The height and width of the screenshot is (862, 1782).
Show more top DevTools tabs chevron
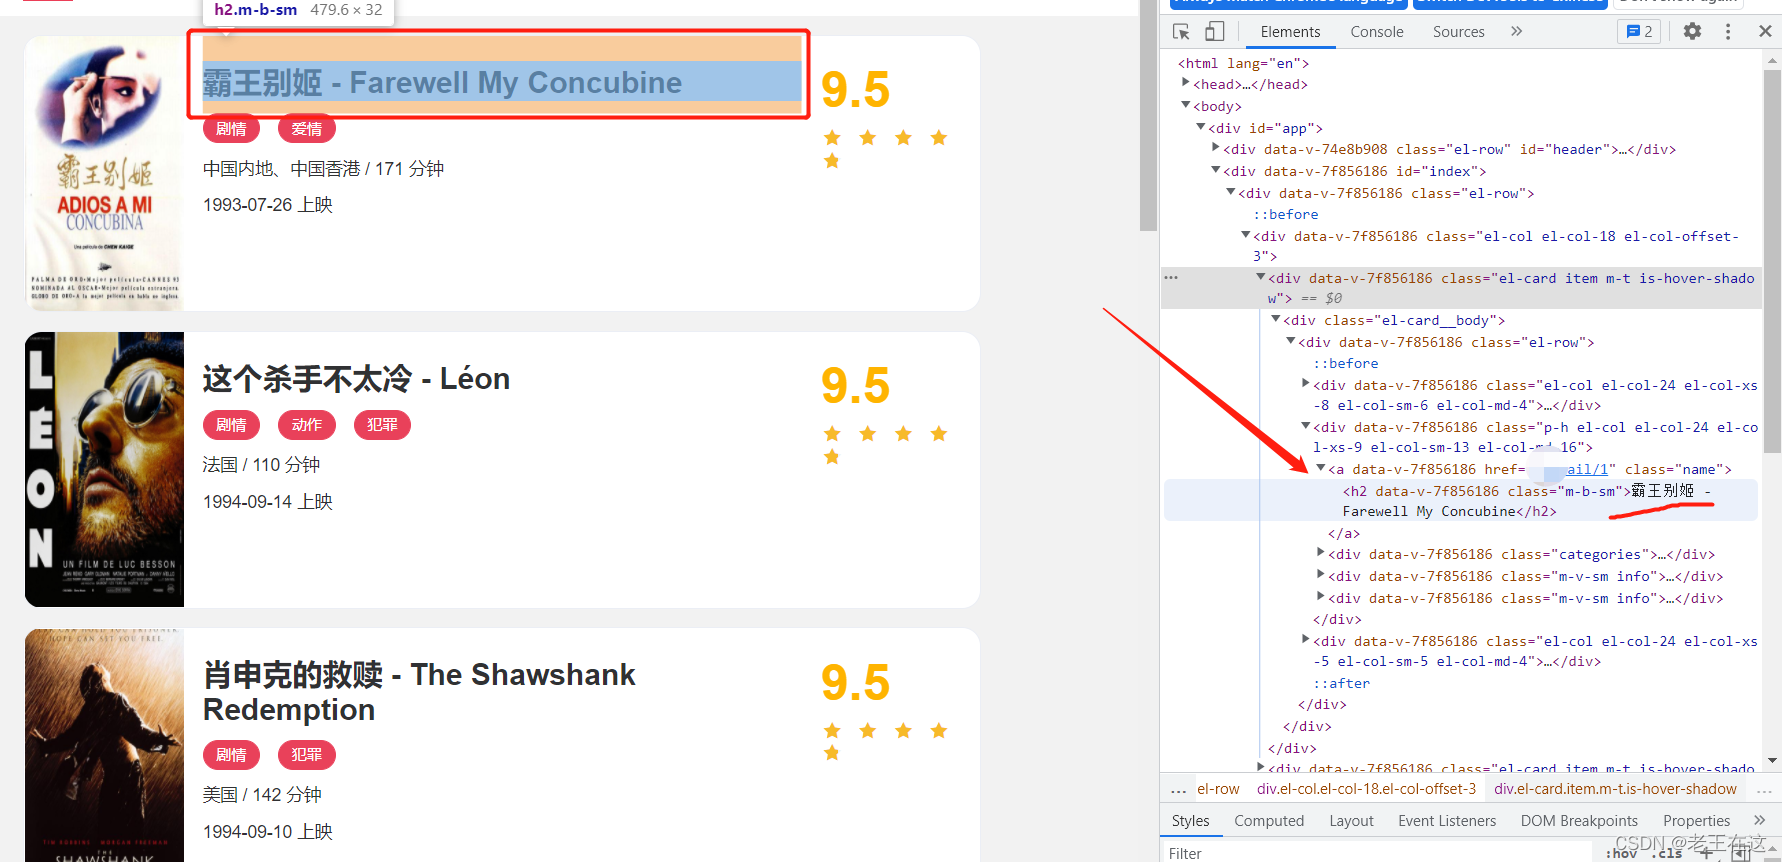(x=1517, y=32)
